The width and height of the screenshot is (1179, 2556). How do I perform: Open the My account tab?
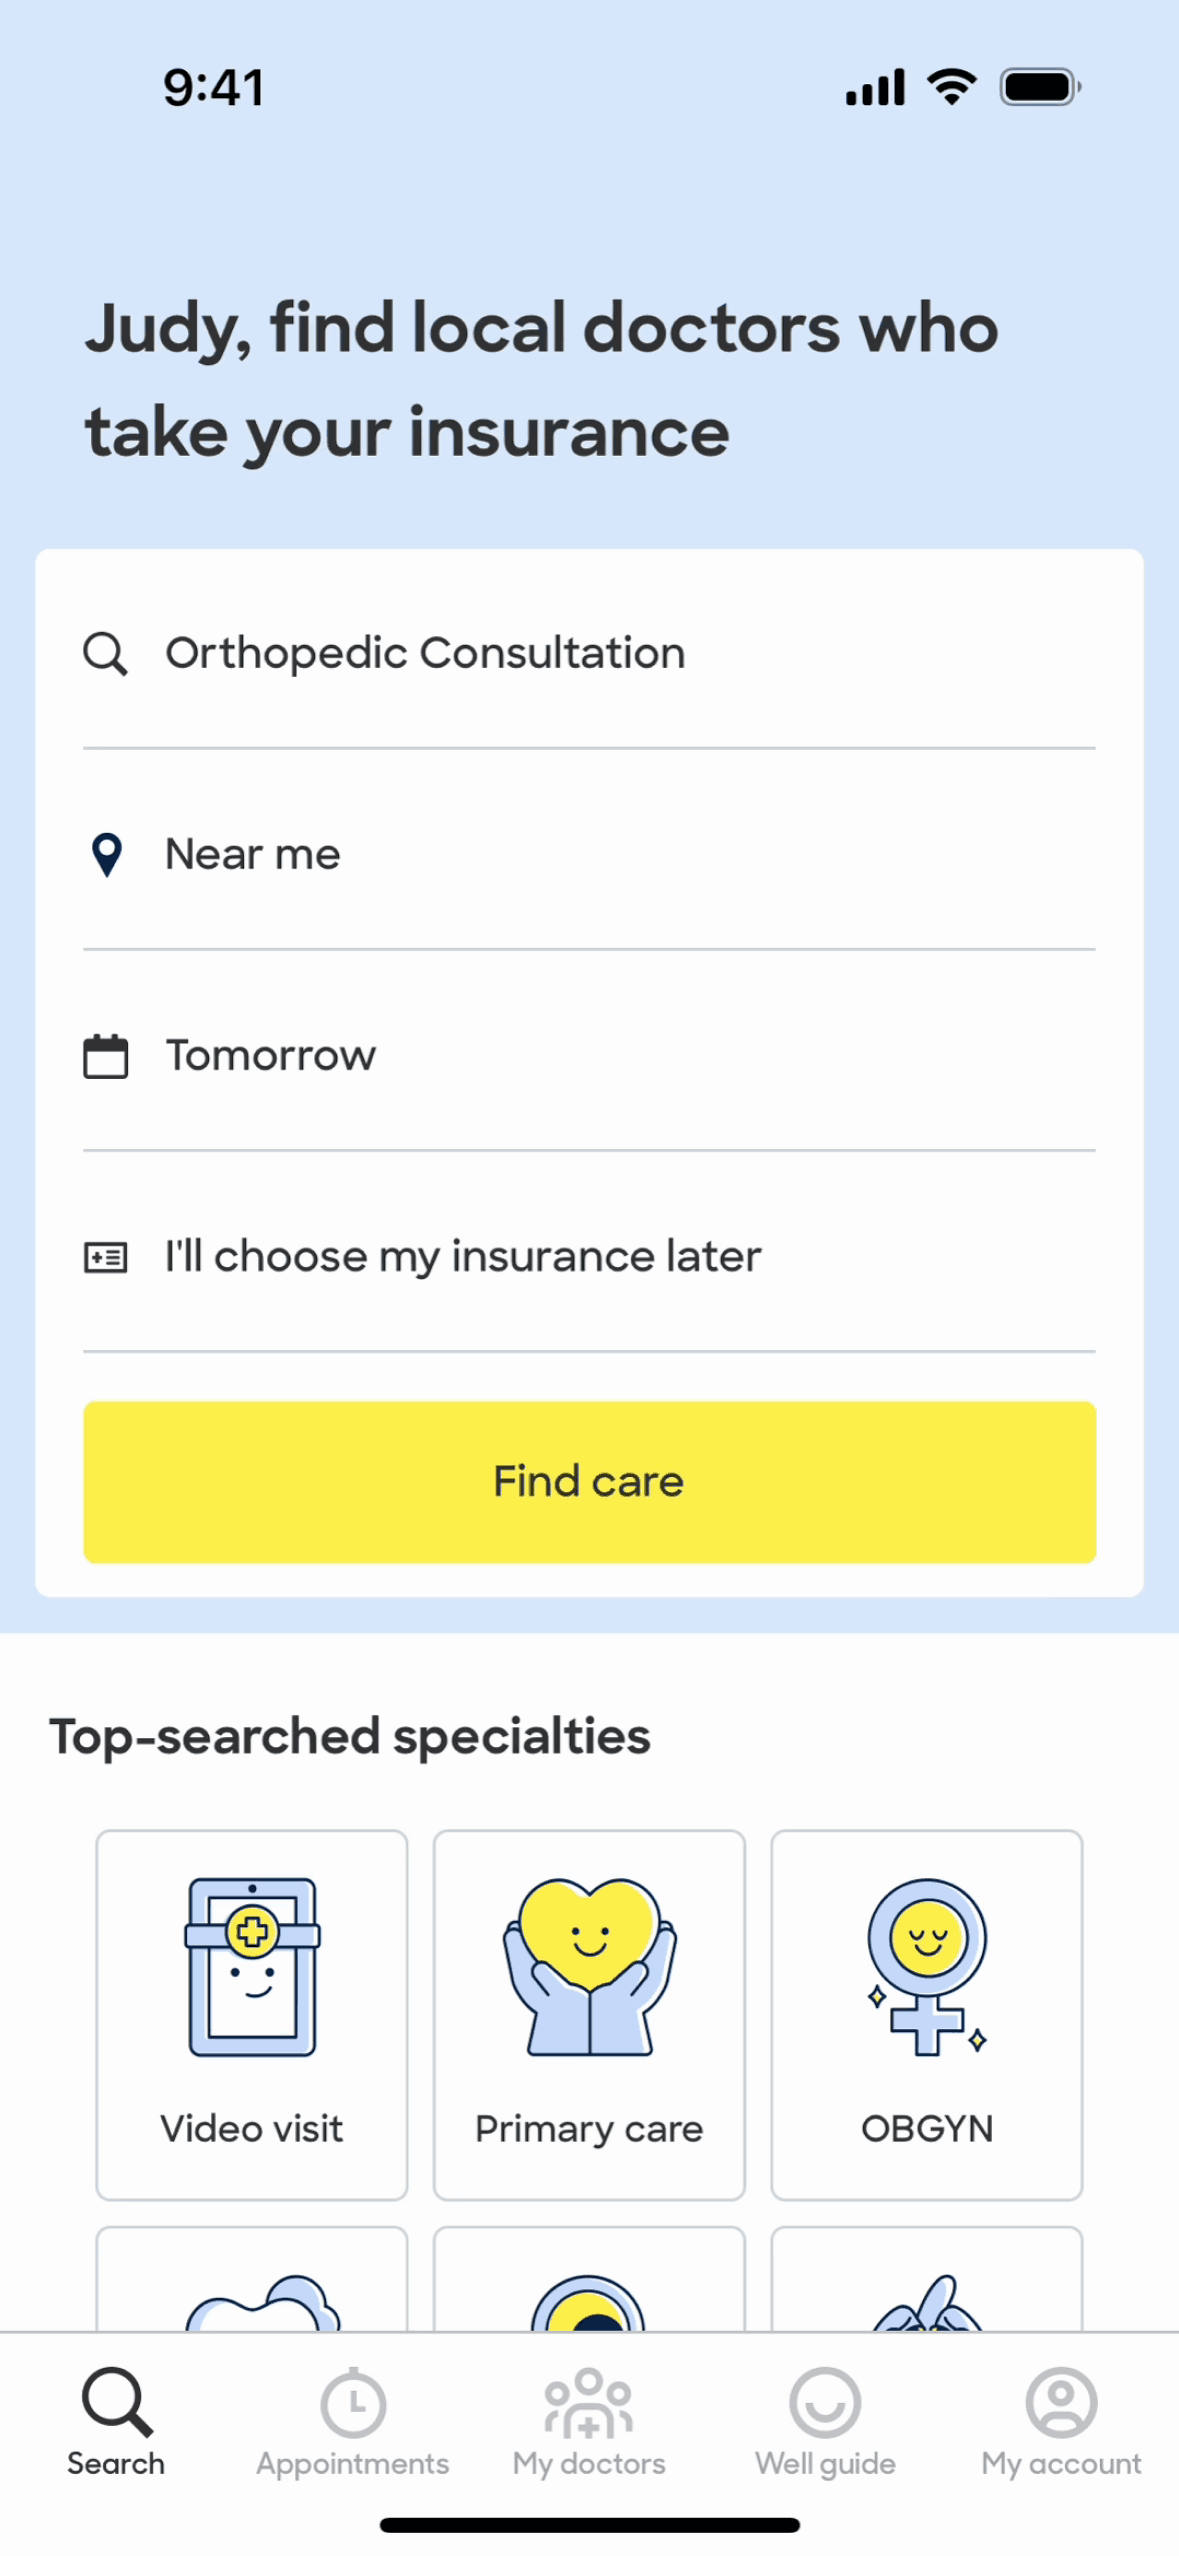point(1061,2421)
